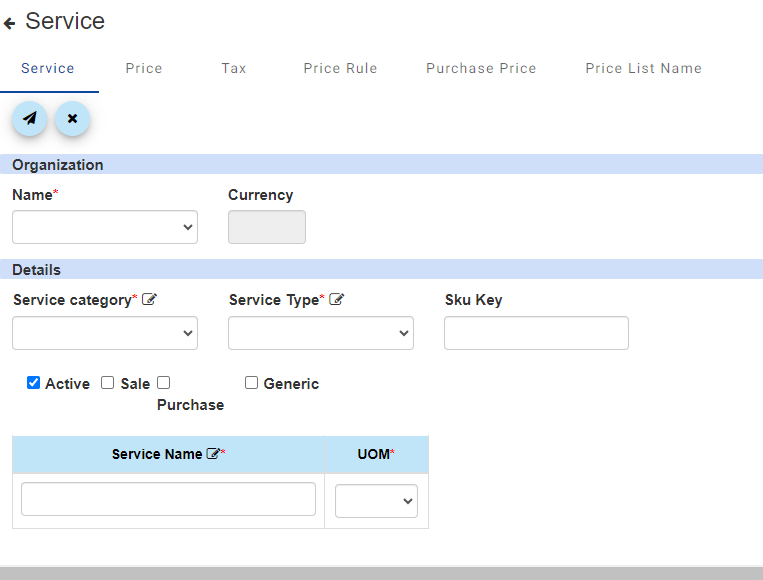Select a unit in the UOM dropdown
This screenshot has height=580, width=763.
(x=376, y=501)
